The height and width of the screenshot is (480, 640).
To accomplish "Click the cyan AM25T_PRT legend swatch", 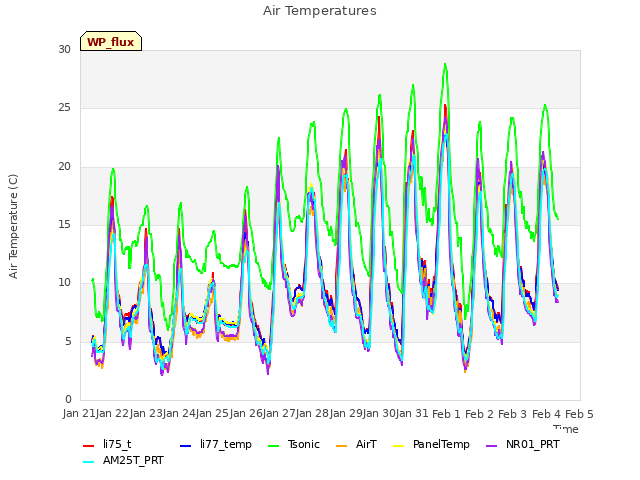I will pyautogui.click(x=89, y=462).
